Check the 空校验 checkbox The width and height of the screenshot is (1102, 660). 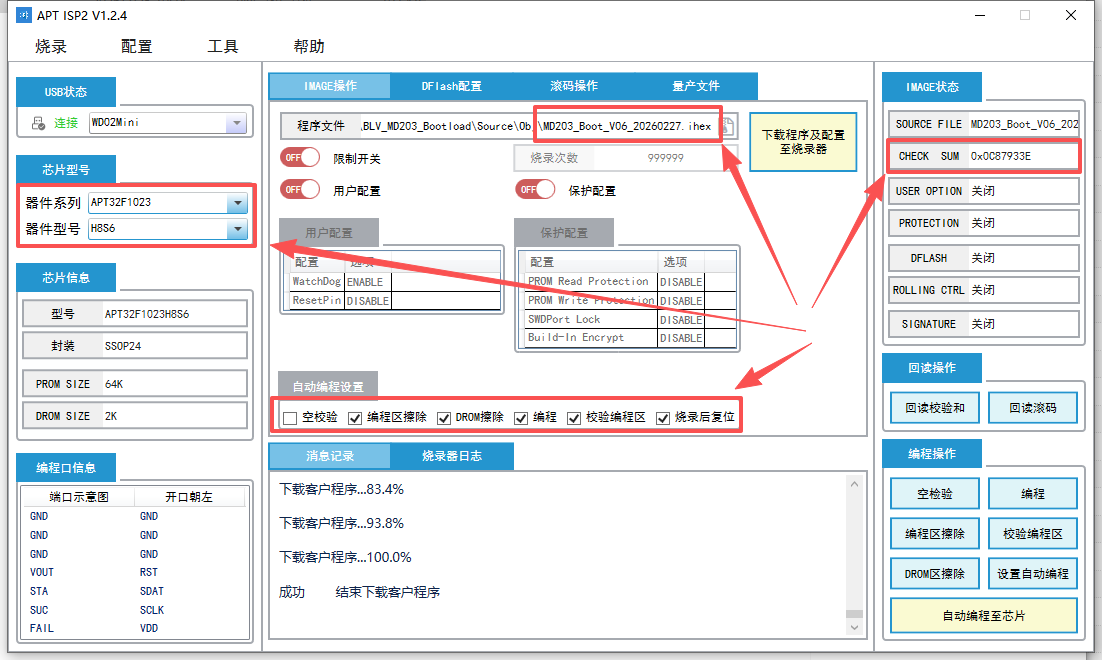click(290, 418)
